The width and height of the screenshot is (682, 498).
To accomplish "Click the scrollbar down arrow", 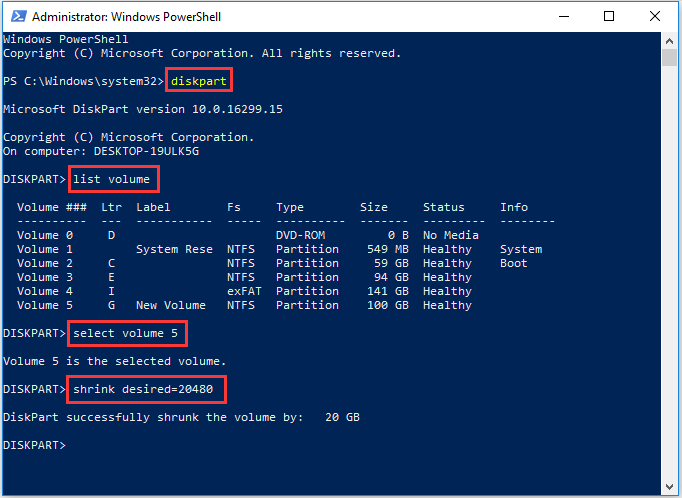I will coord(669,487).
